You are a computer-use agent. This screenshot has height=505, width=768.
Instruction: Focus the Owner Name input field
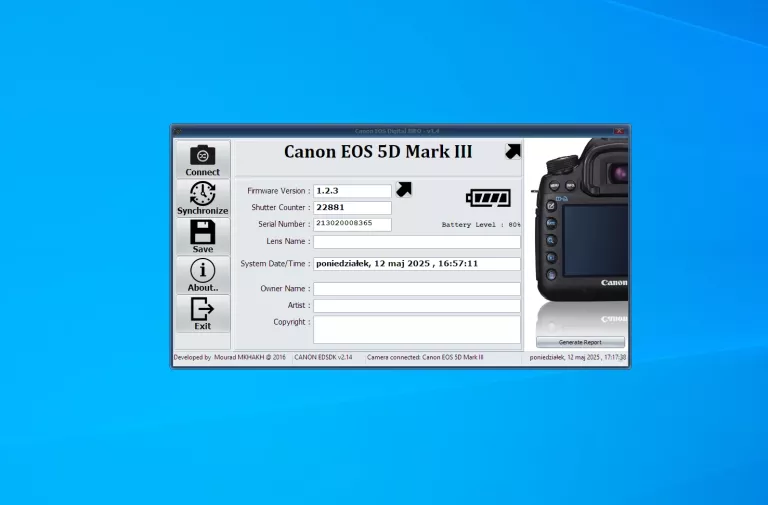pyautogui.click(x=417, y=289)
